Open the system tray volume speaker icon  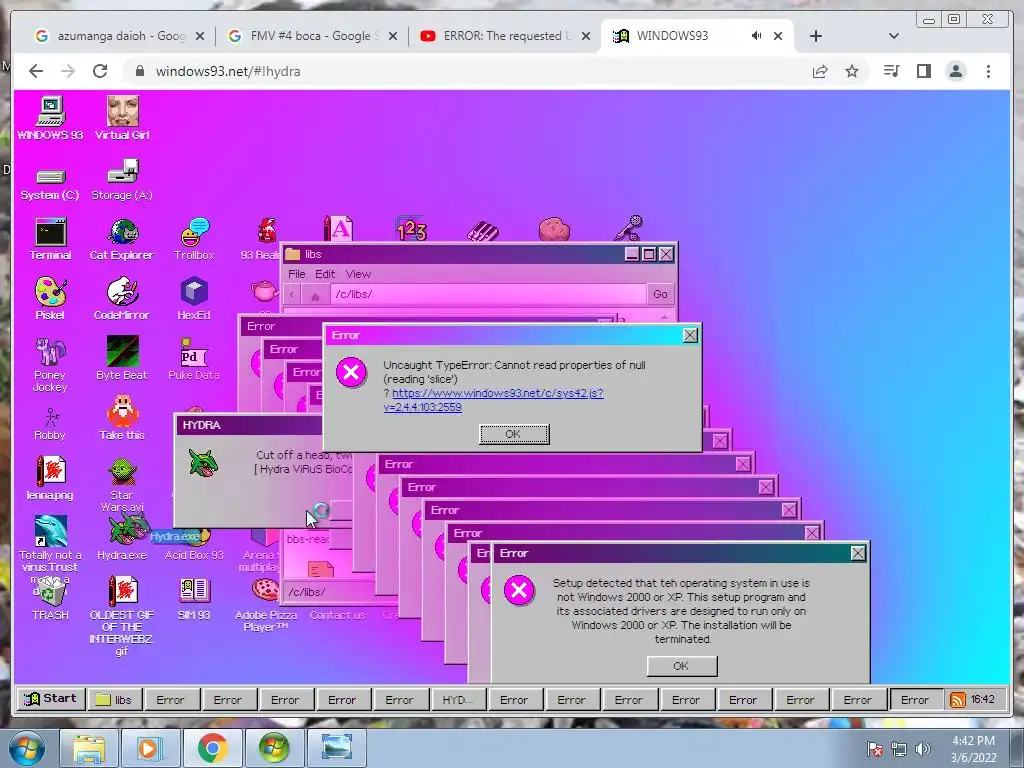922,749
